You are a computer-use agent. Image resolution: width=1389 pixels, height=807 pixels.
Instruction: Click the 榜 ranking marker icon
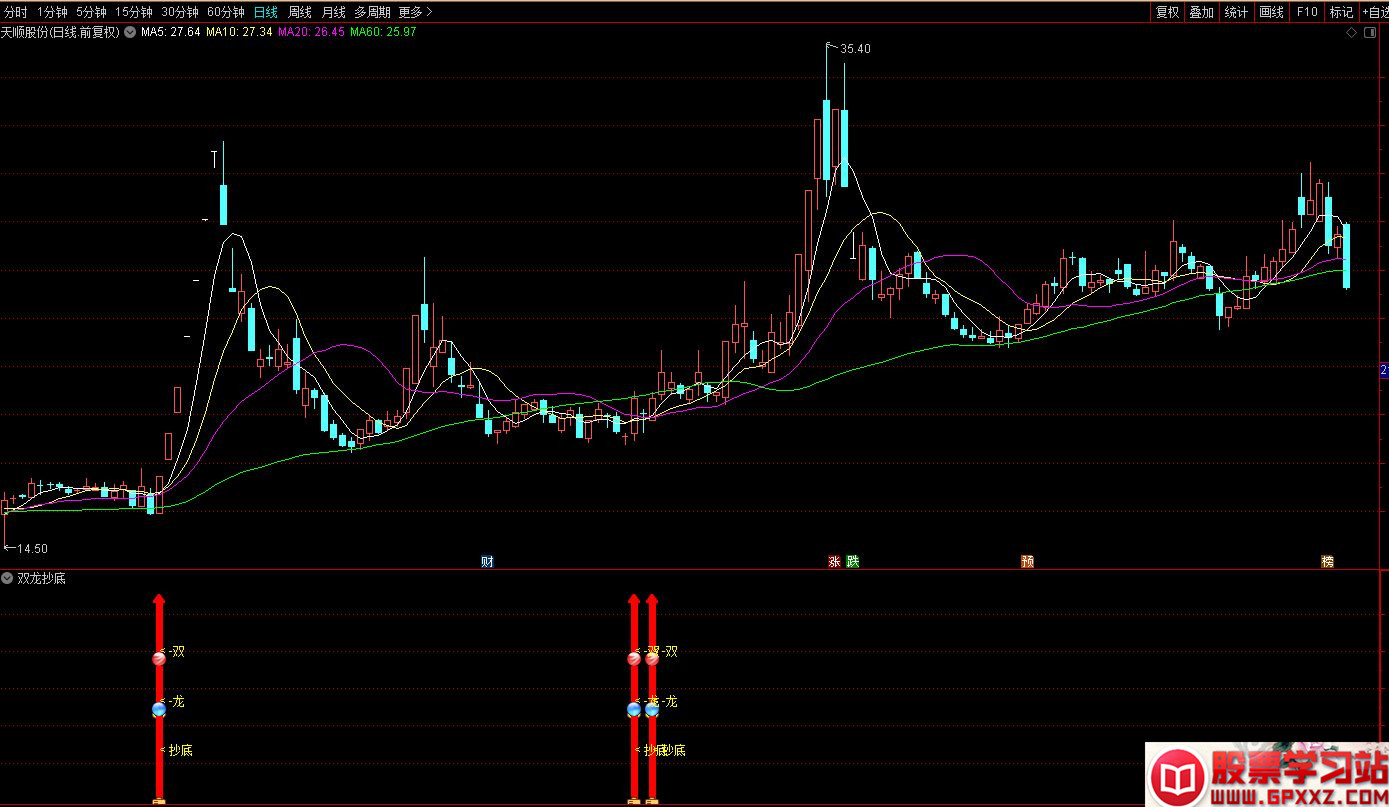click(1327, 561)
